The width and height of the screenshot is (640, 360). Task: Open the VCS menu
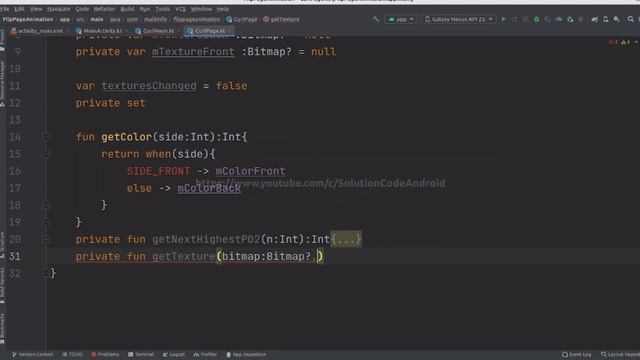180,9
